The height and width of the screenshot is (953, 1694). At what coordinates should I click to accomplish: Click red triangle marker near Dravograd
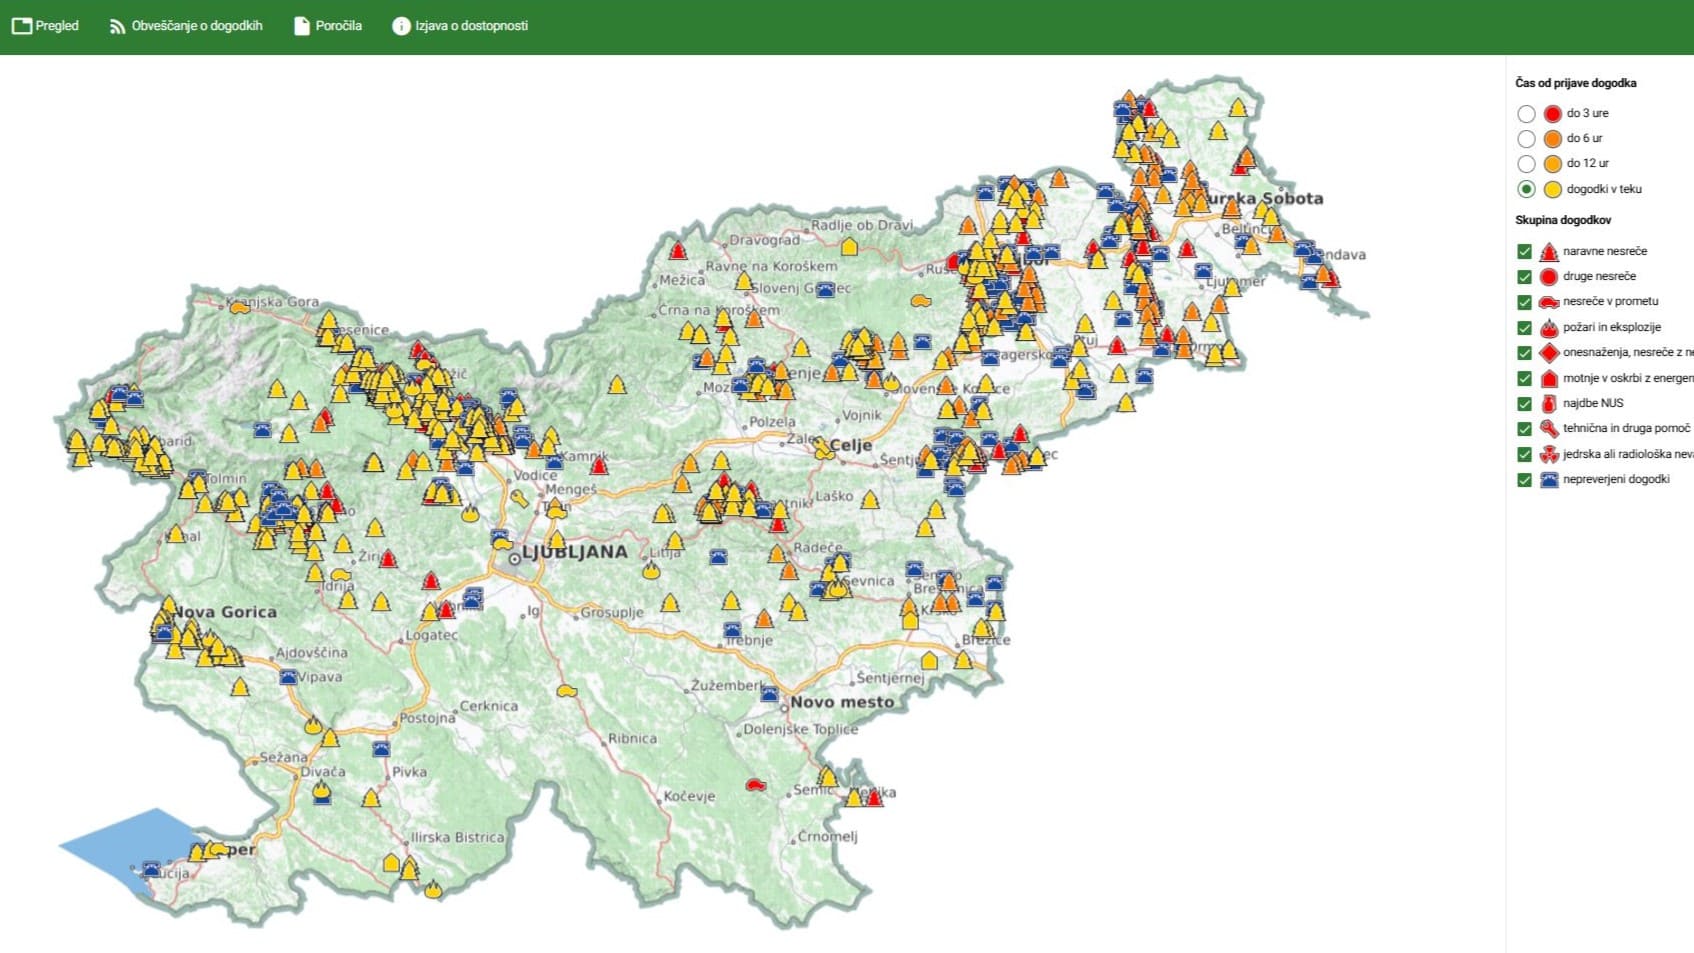click(x=679, y=250)
